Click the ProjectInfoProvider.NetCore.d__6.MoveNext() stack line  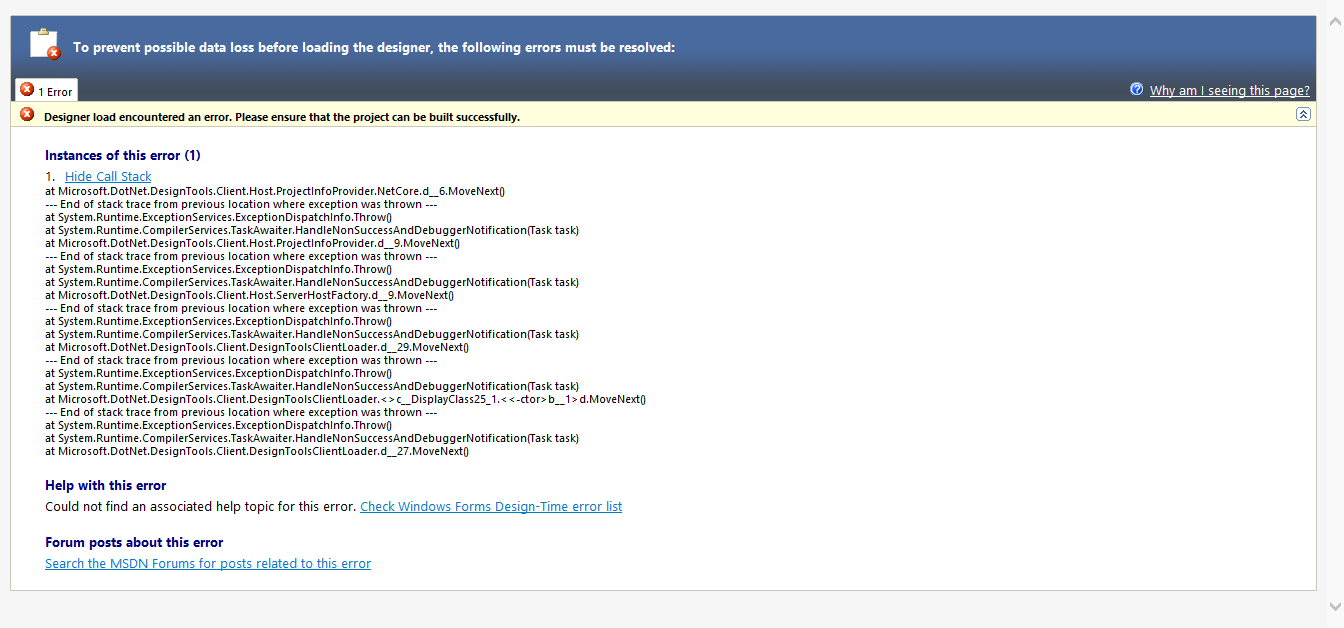click(275, 191)
